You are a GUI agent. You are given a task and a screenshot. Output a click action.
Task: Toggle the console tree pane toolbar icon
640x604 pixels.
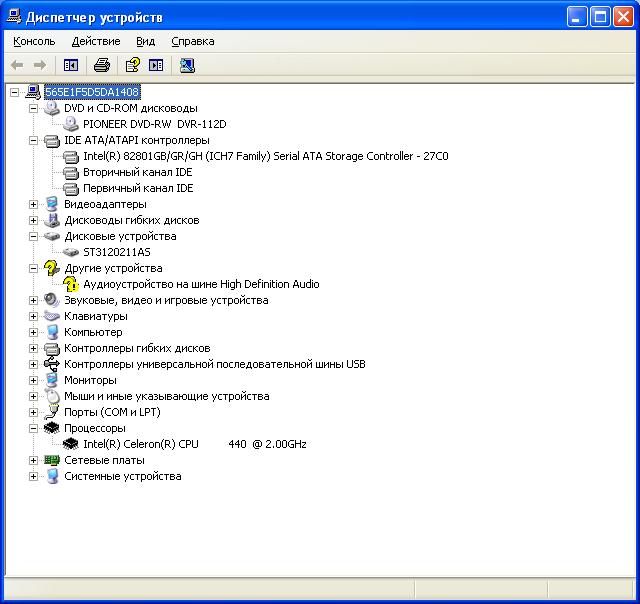pyautogui.click(x=71, y=65)
